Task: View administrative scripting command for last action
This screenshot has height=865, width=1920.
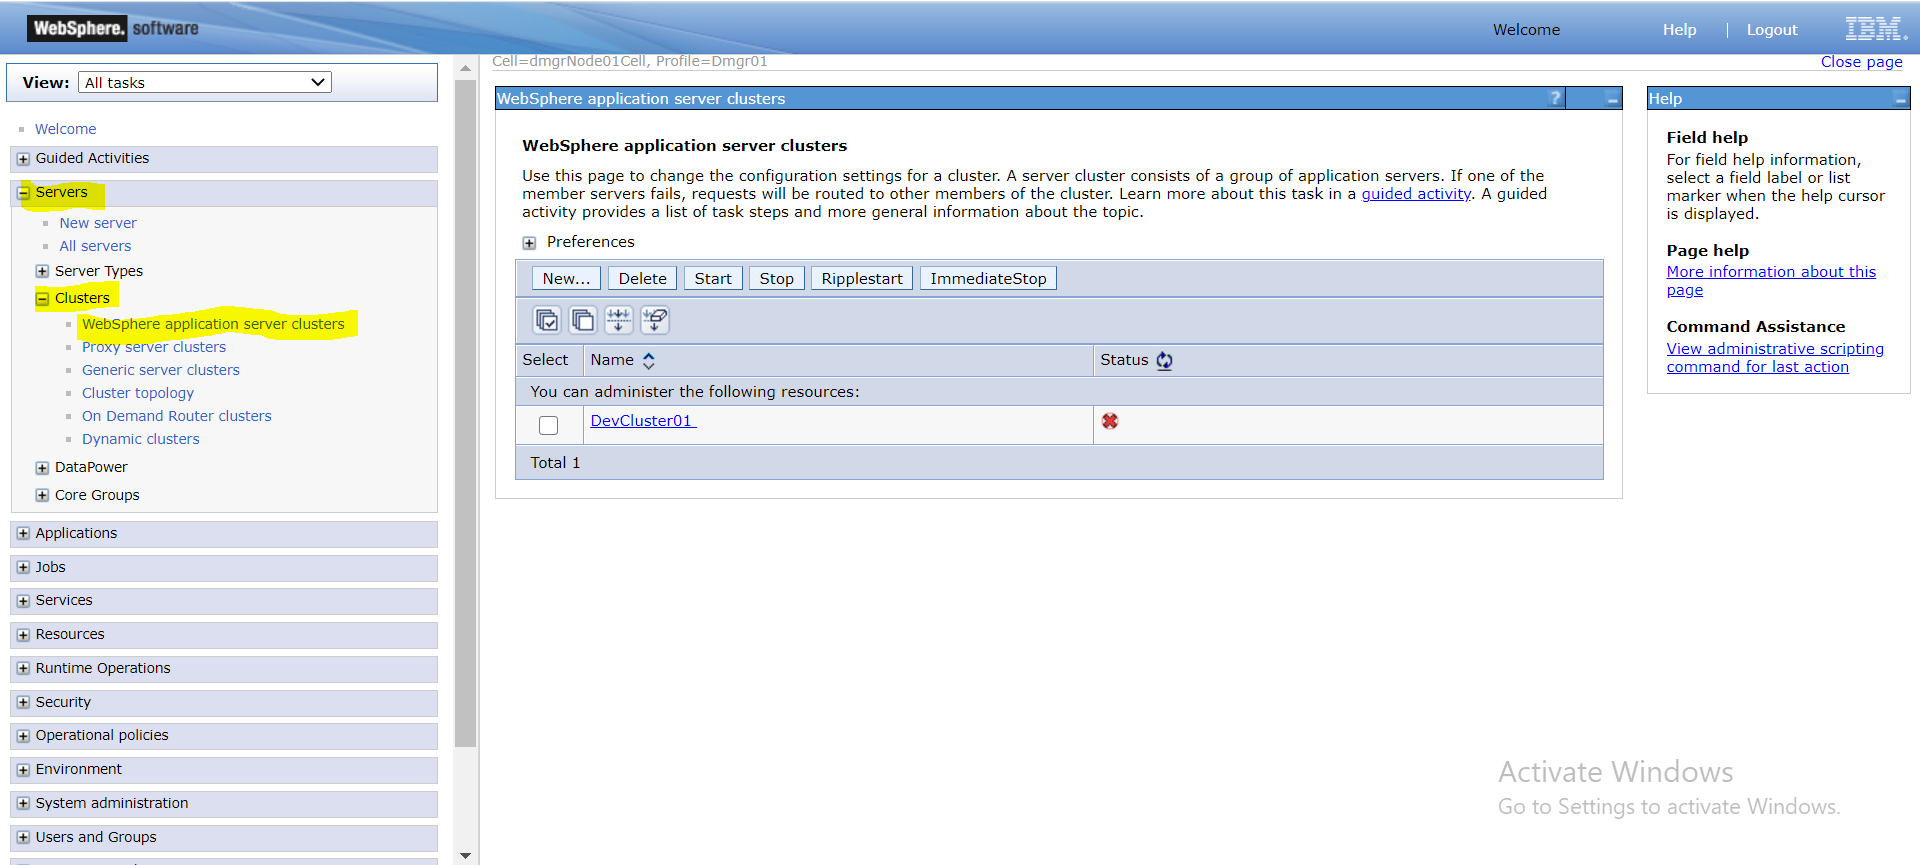Action: [x=1775, y=358]
